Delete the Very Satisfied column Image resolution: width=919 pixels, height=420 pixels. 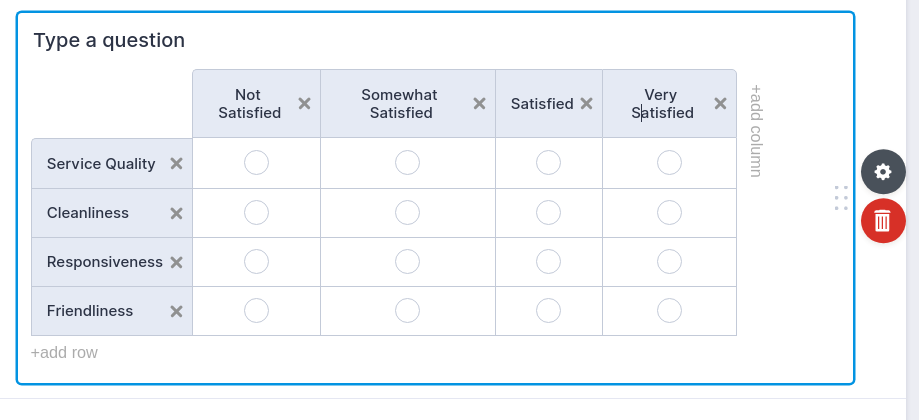720,103
